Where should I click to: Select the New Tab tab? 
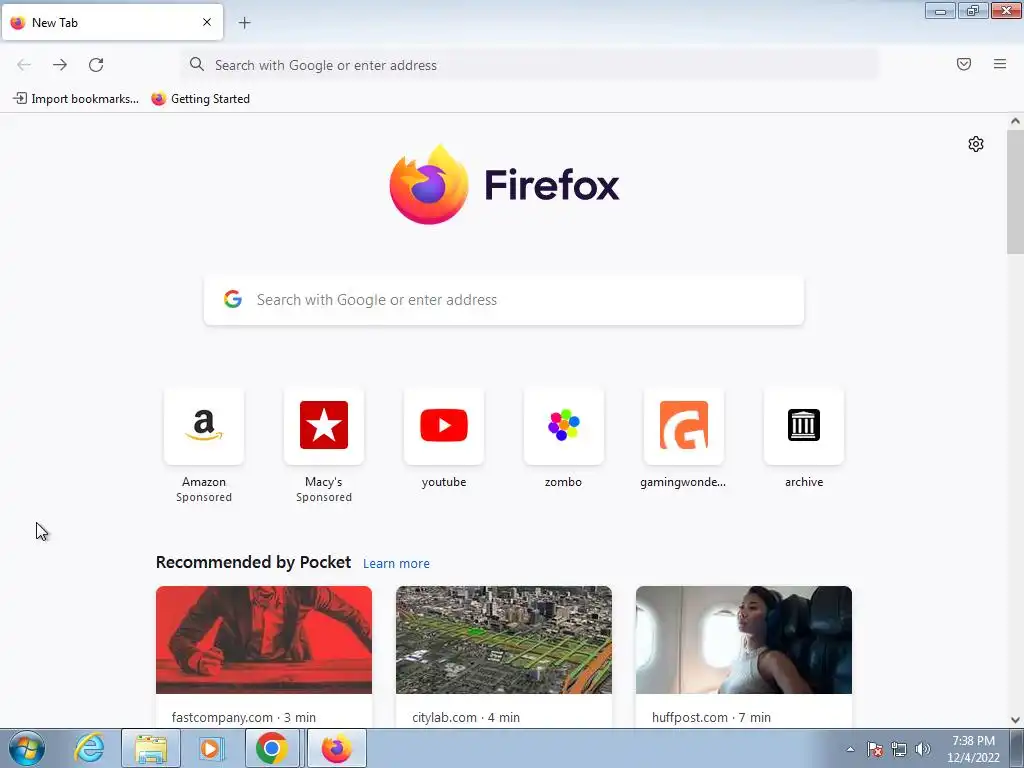coord(112,22)
